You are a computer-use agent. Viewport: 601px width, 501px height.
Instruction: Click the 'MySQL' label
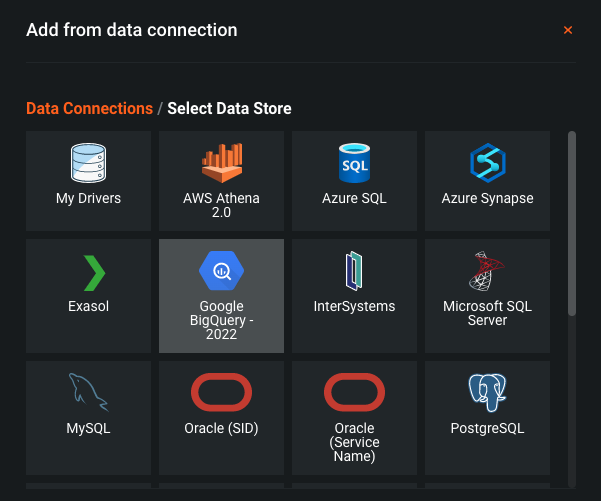pos(89,428)
